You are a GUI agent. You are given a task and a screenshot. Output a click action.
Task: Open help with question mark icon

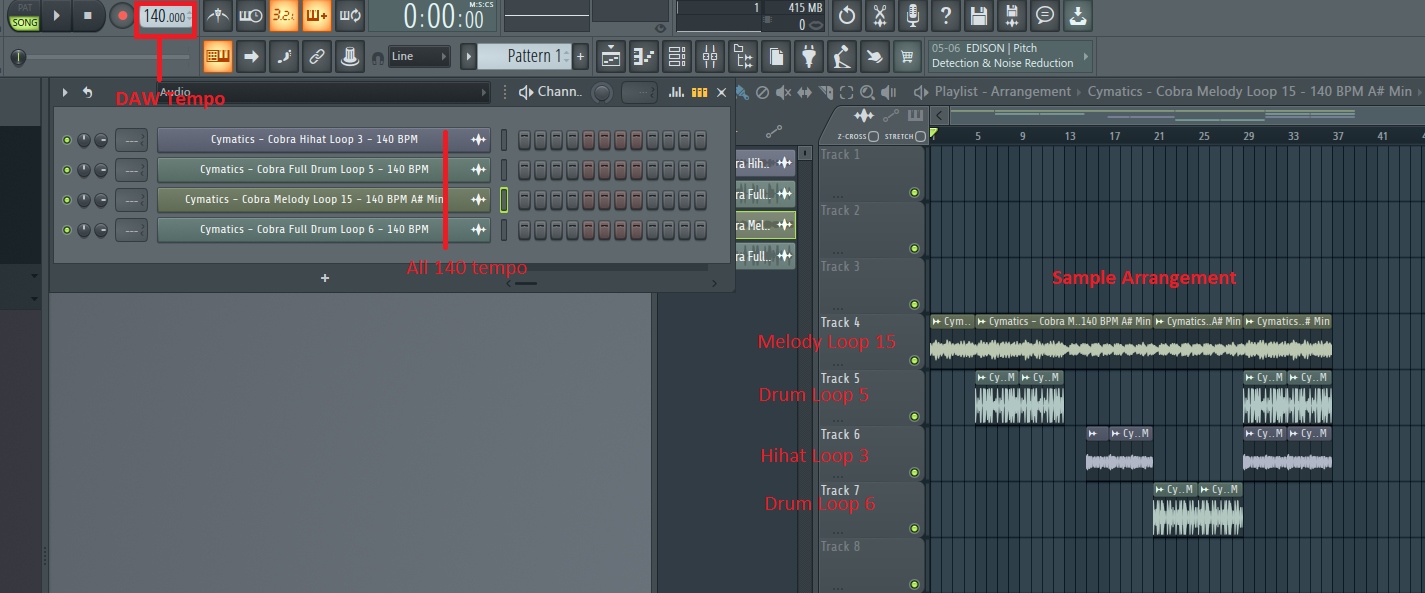946,16
